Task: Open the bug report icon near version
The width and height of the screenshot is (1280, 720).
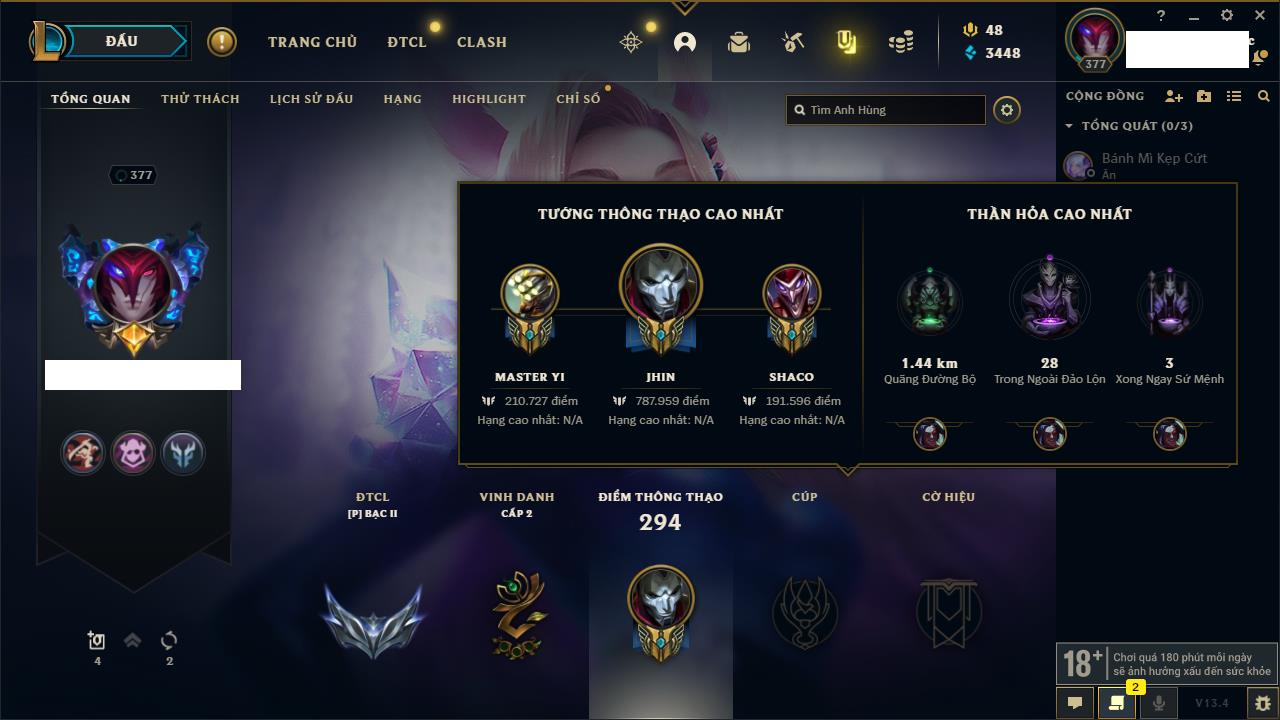Action: (x=1262, y=703)
